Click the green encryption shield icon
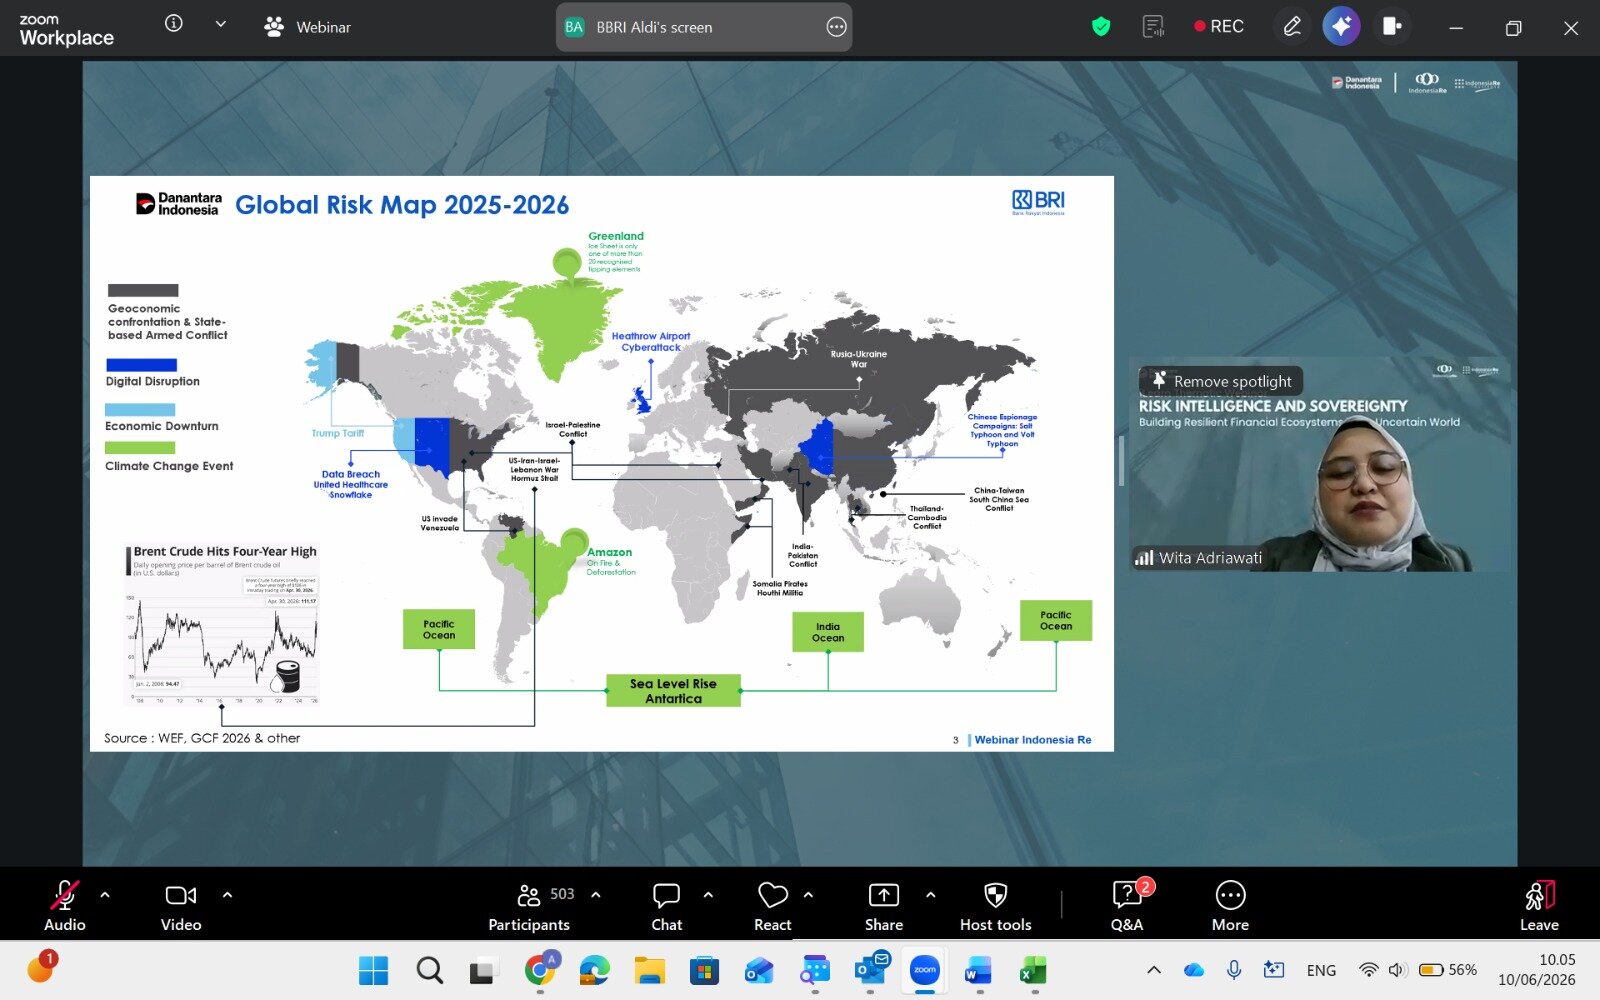 coord(1101,27)
